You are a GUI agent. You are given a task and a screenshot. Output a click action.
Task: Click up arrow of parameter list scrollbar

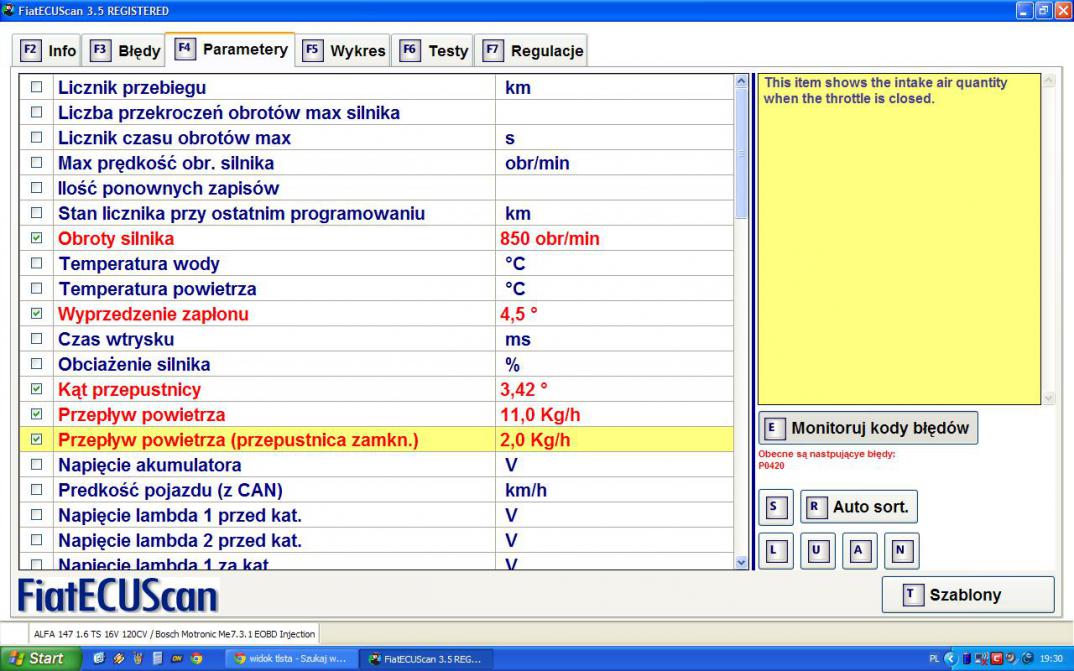[741, 81]
